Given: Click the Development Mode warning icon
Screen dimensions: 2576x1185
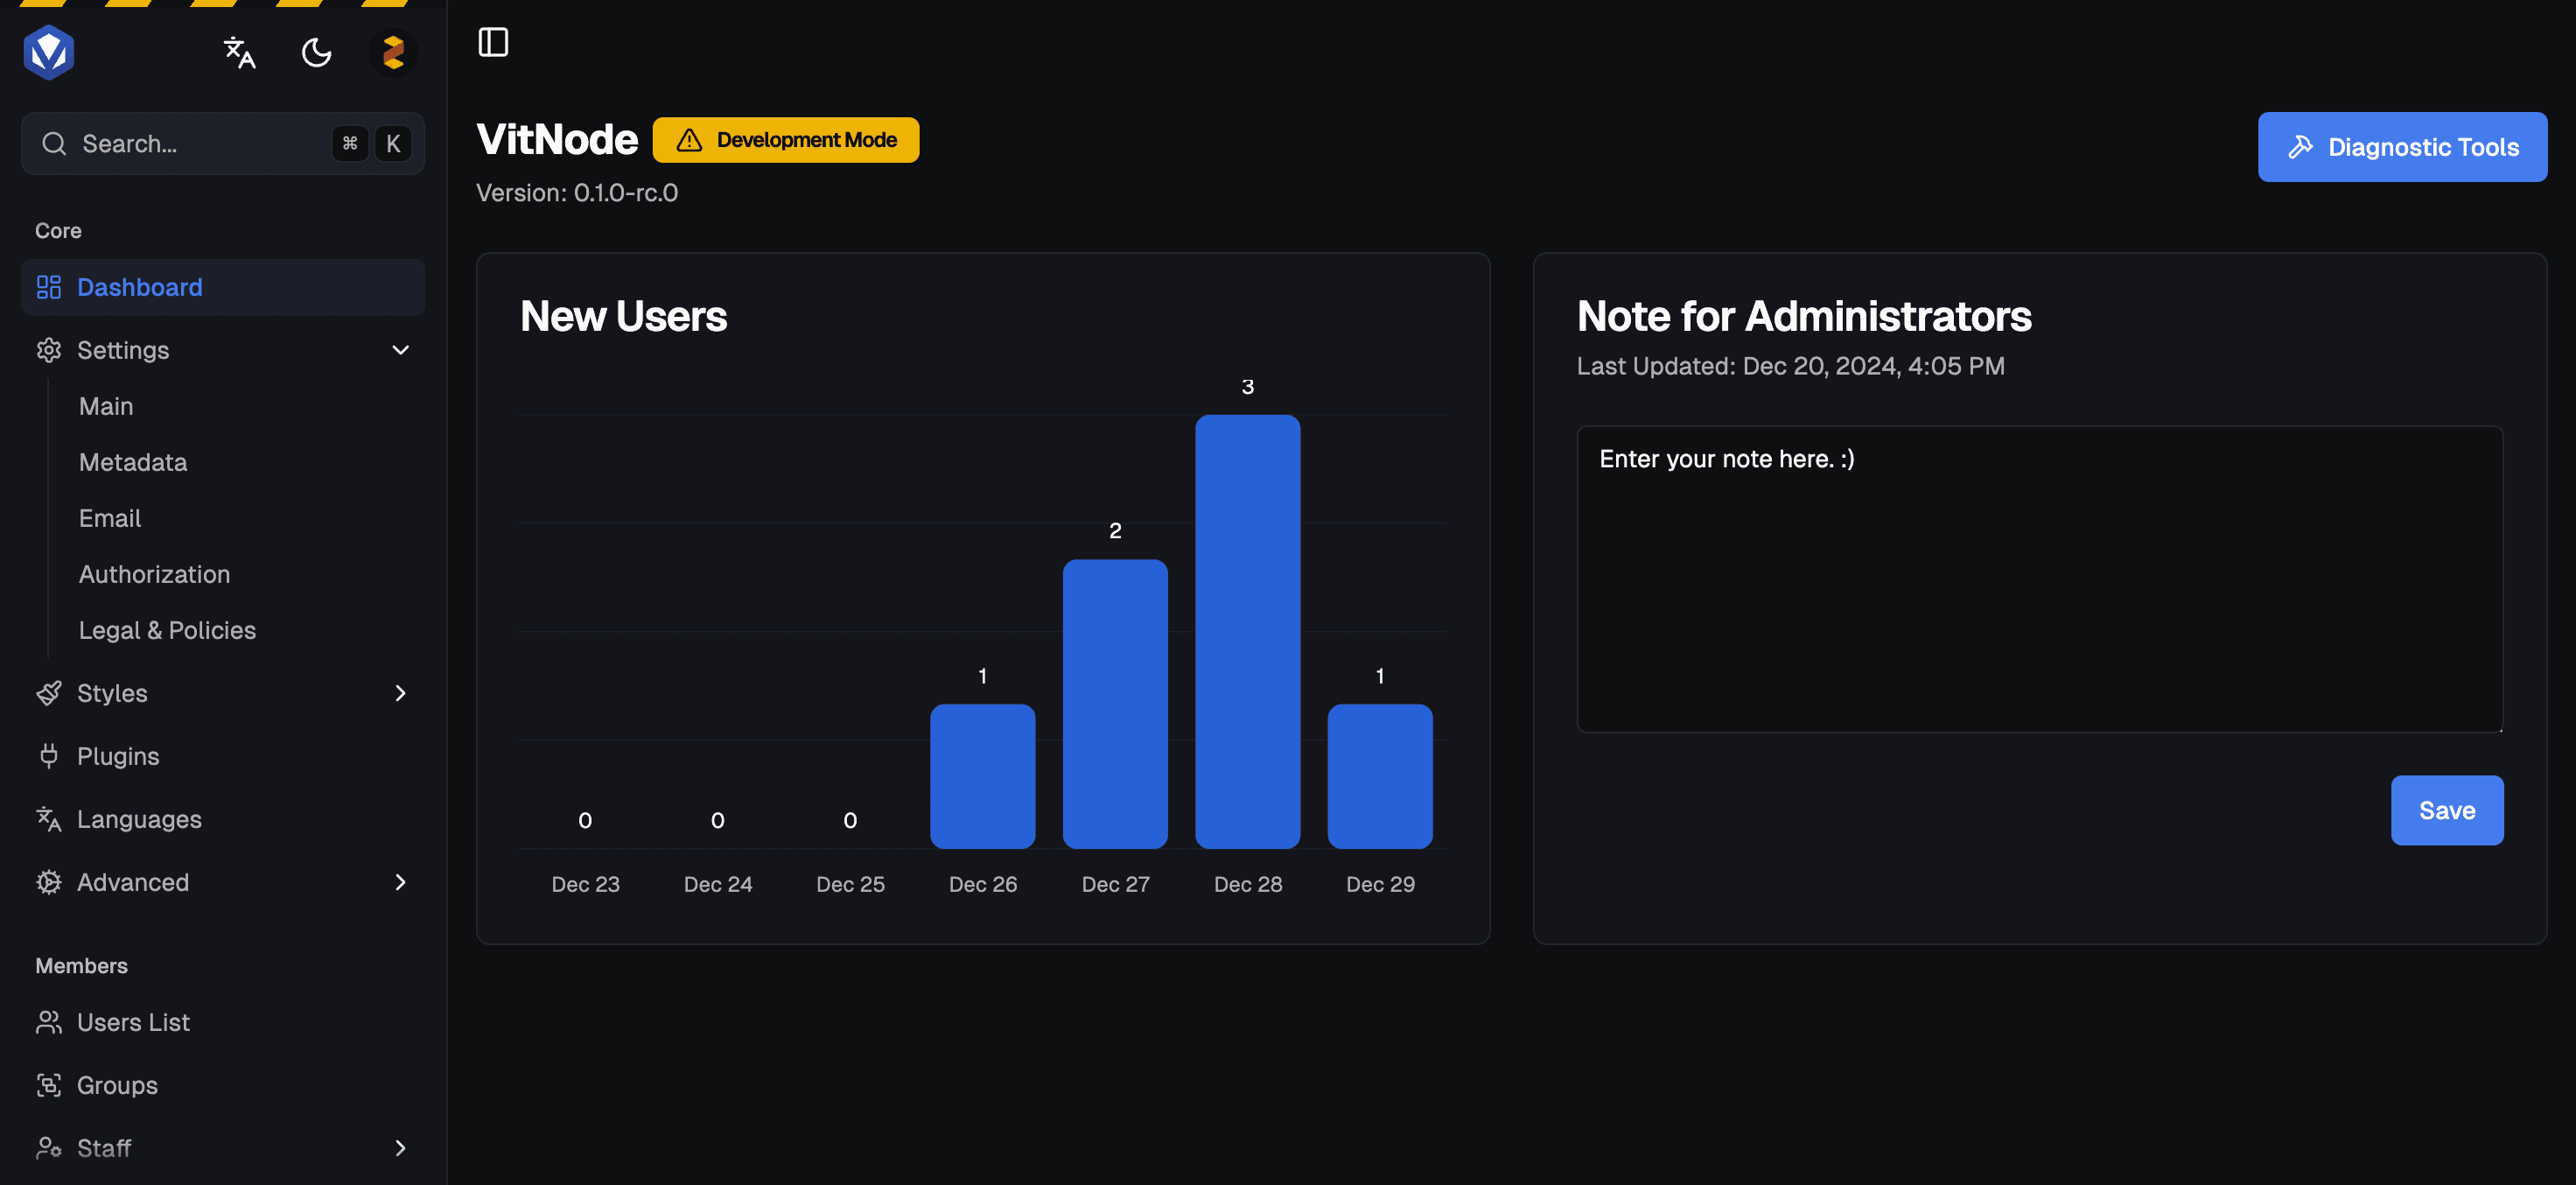Looking at the screenshot, I should tap(689, 140).
